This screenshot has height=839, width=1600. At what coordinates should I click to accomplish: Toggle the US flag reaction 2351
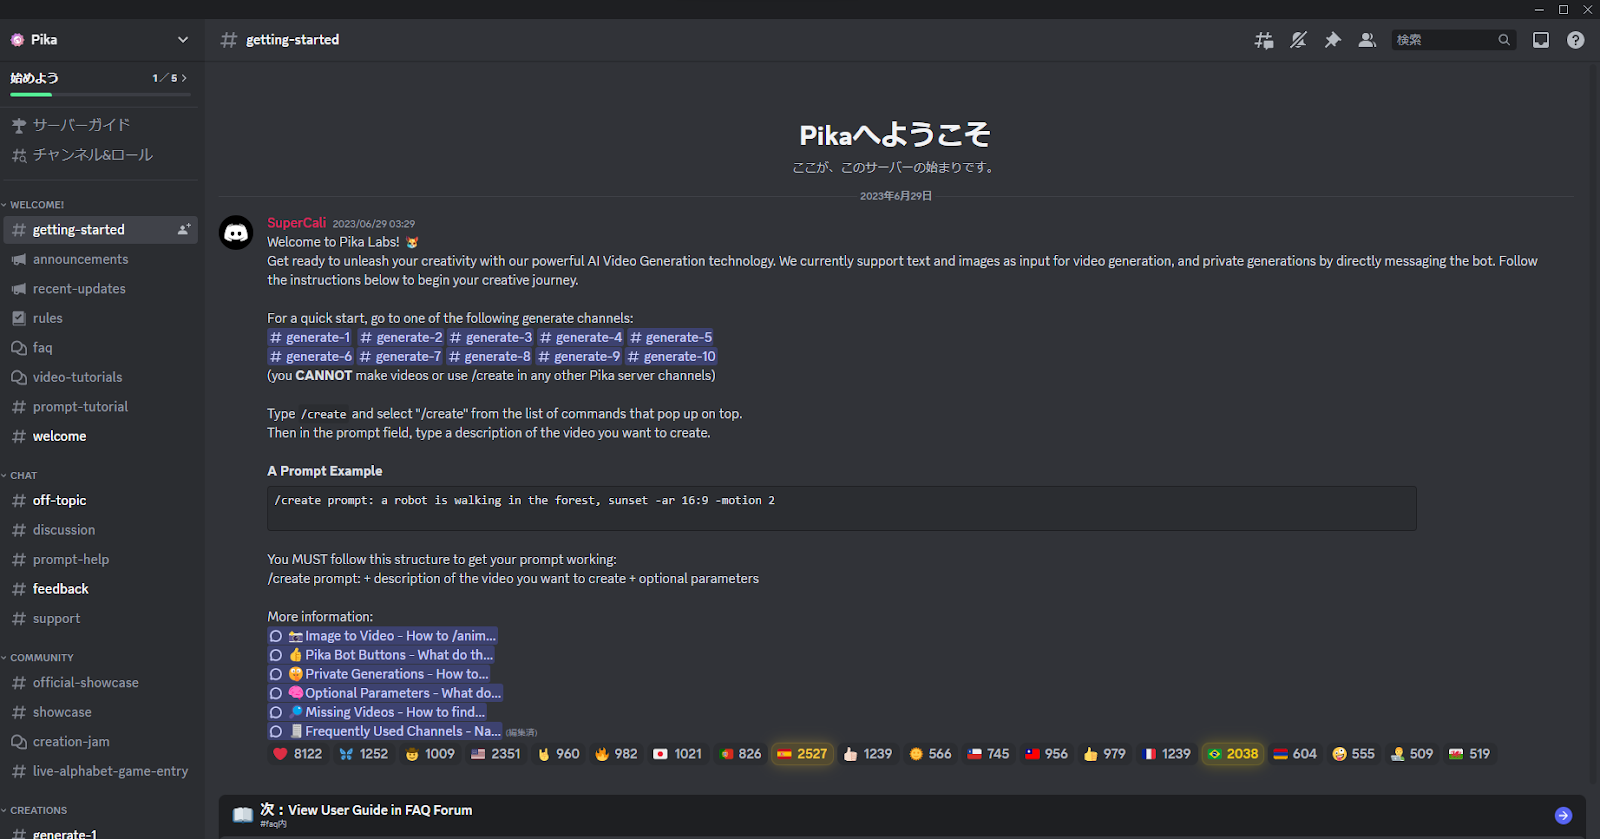[x=495, y=754]
